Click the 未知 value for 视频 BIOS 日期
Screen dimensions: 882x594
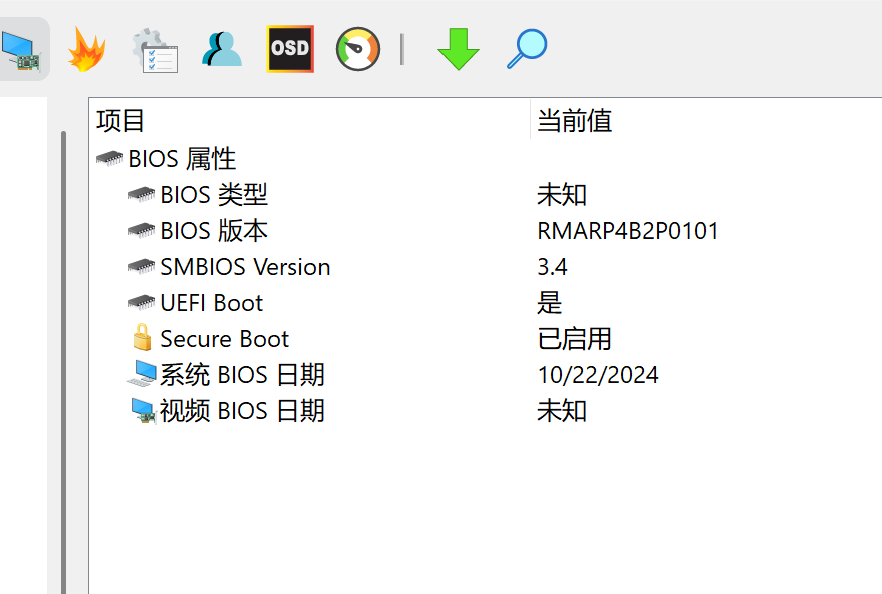(562, 411)
